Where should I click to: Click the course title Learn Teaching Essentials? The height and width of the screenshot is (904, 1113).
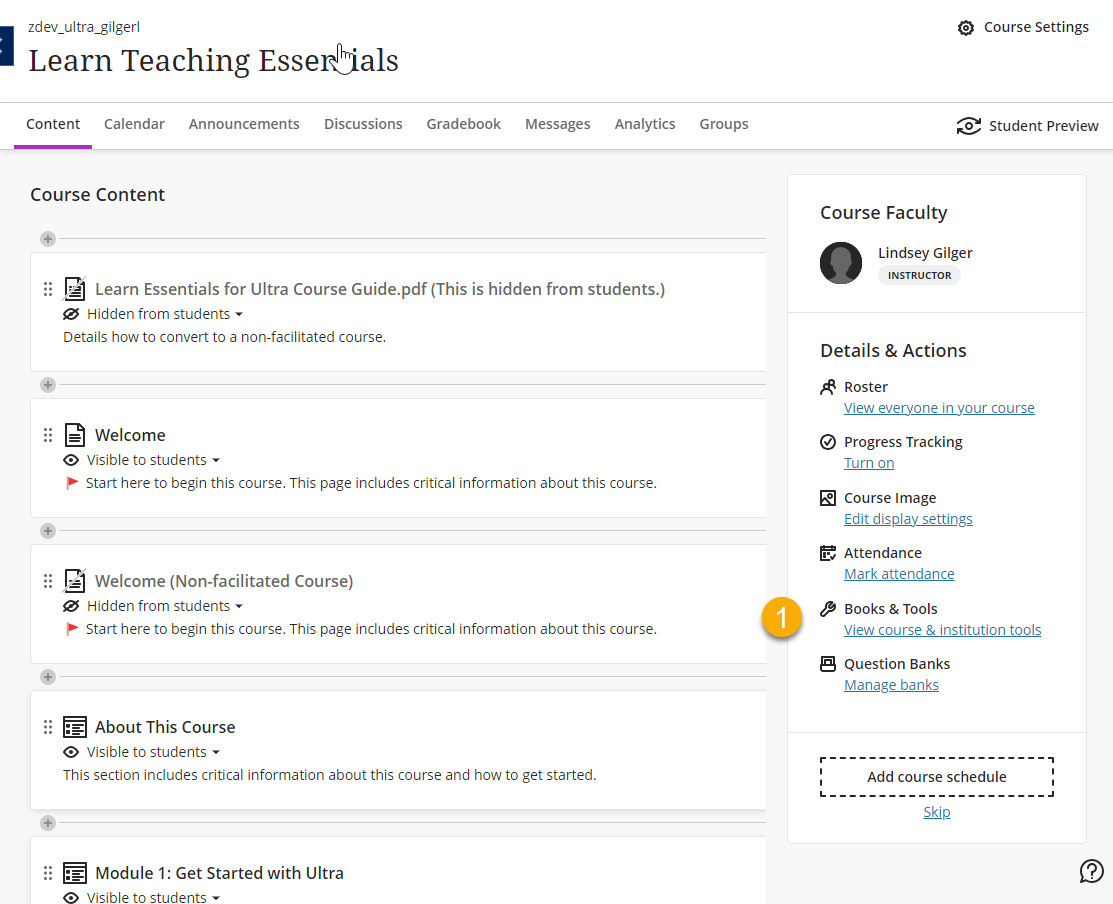click(x=213, y=60)
